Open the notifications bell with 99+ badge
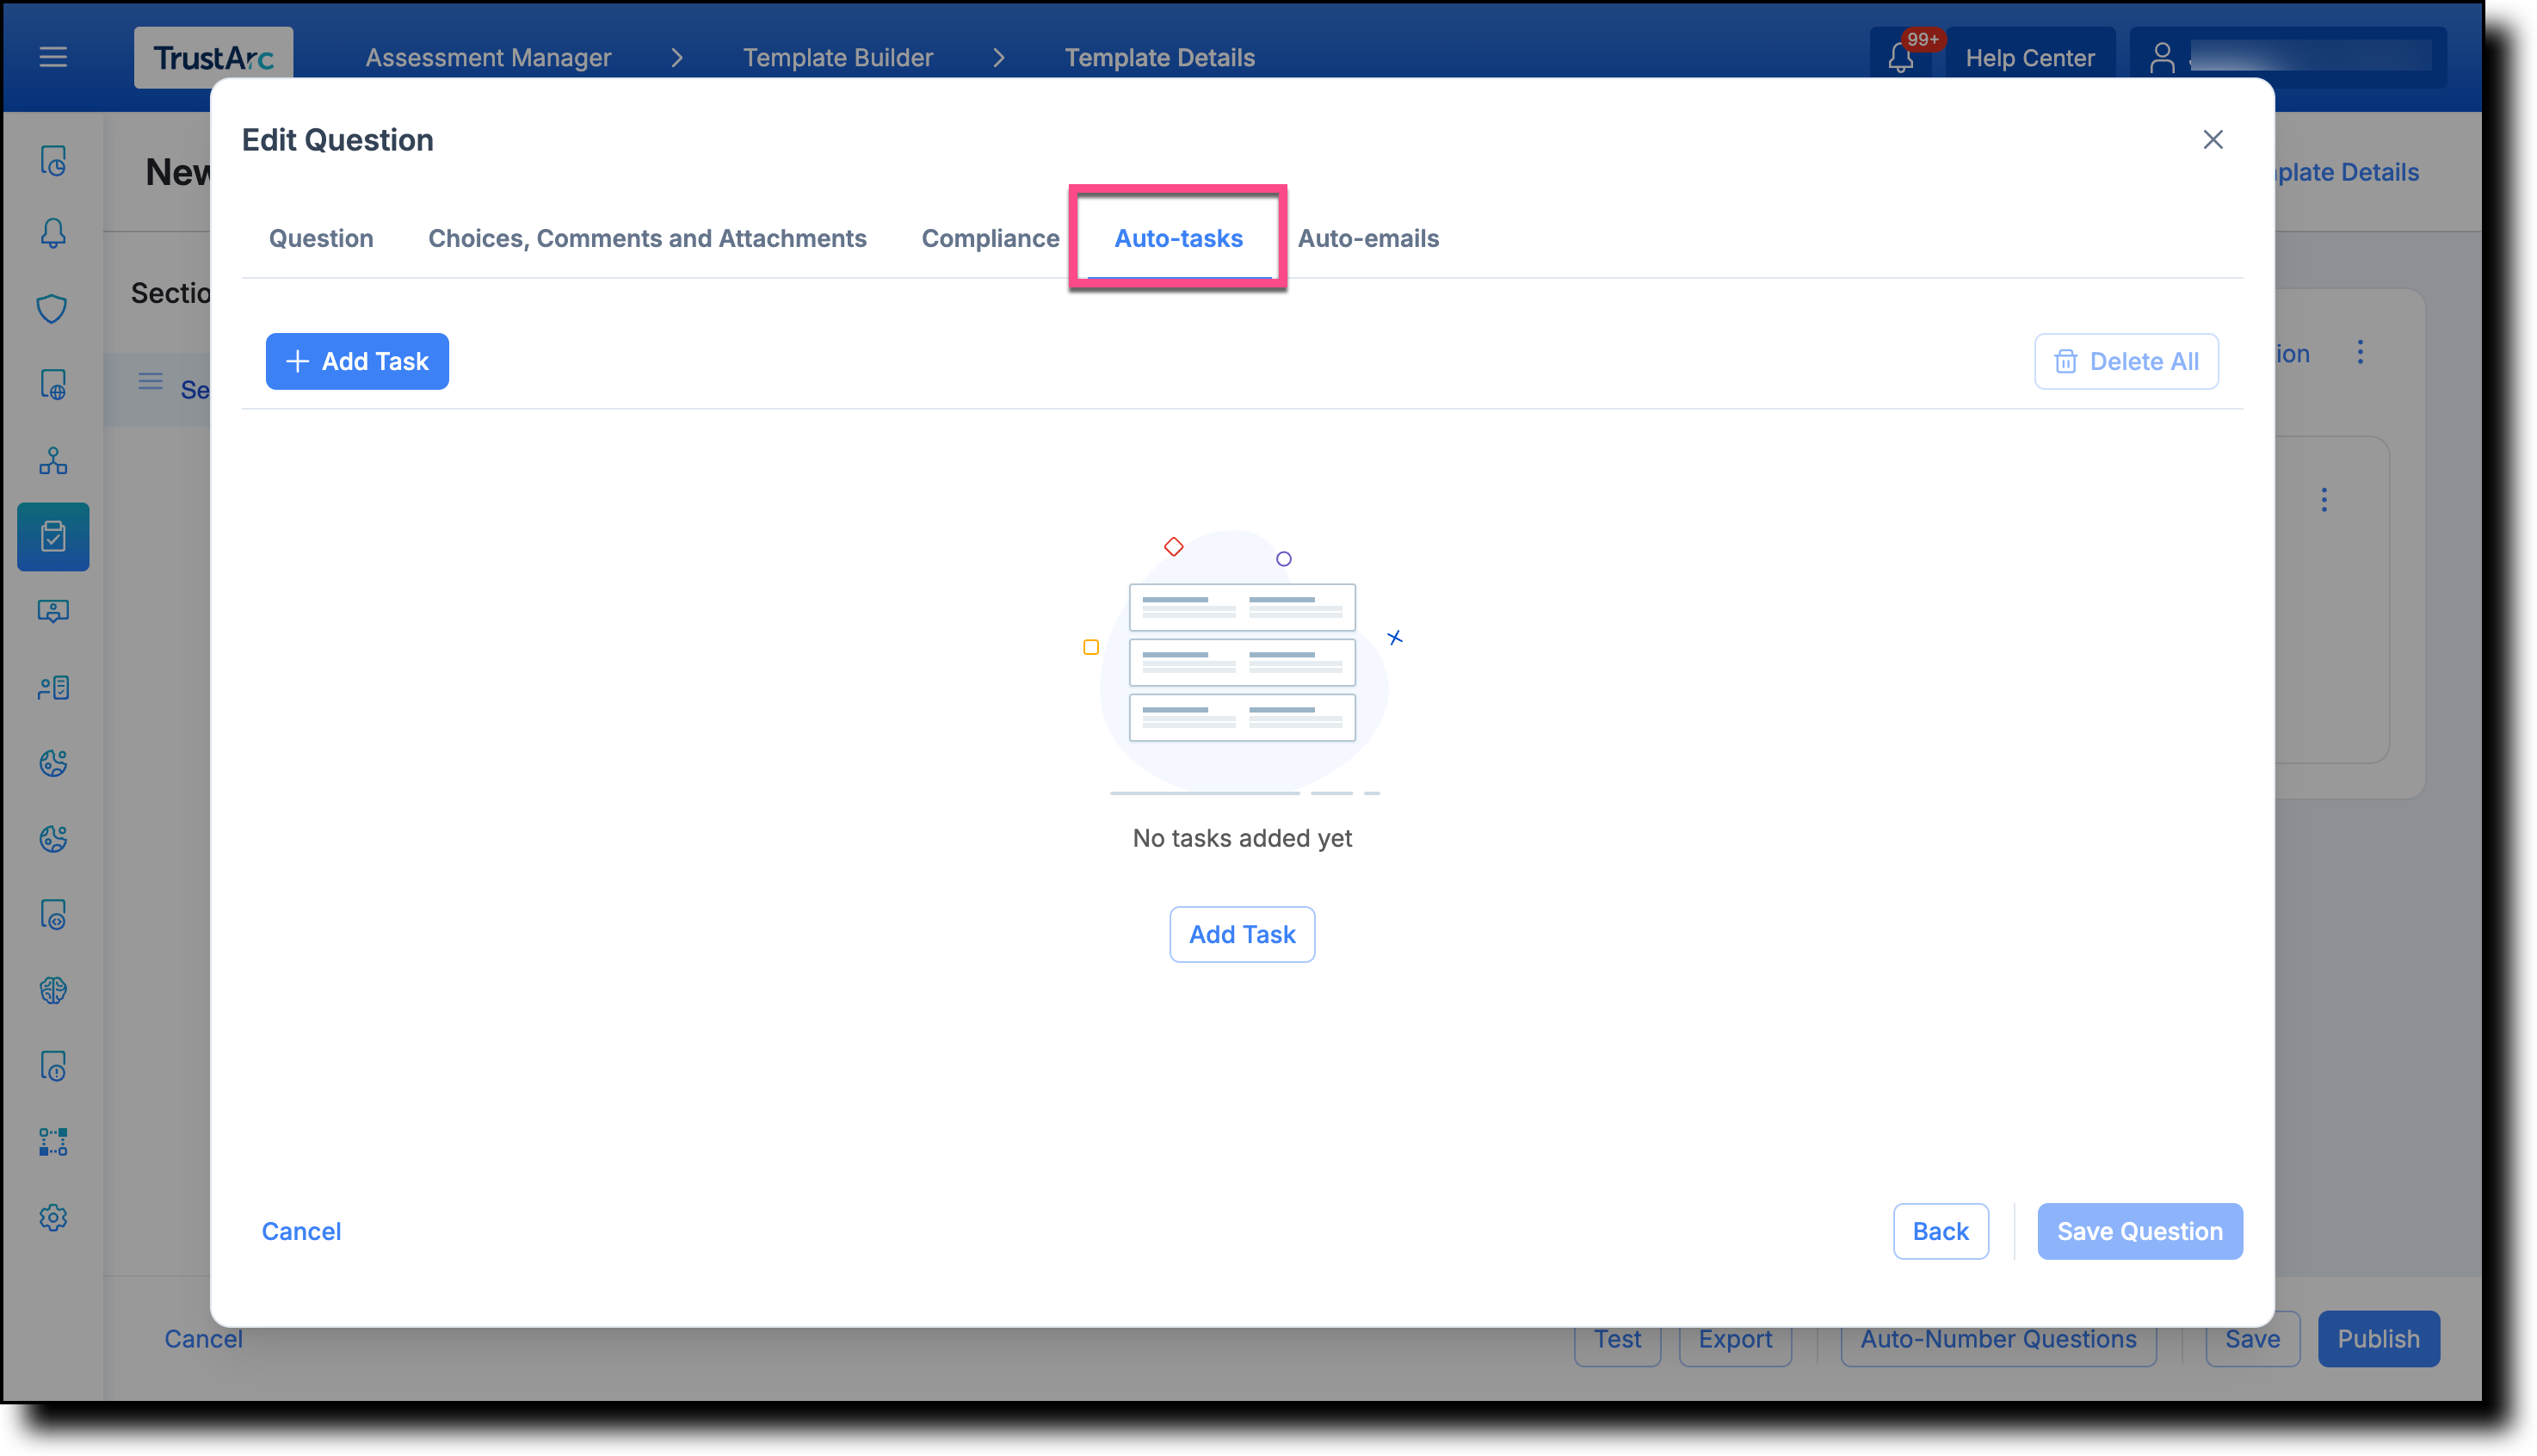 (x=1901, y=57)
